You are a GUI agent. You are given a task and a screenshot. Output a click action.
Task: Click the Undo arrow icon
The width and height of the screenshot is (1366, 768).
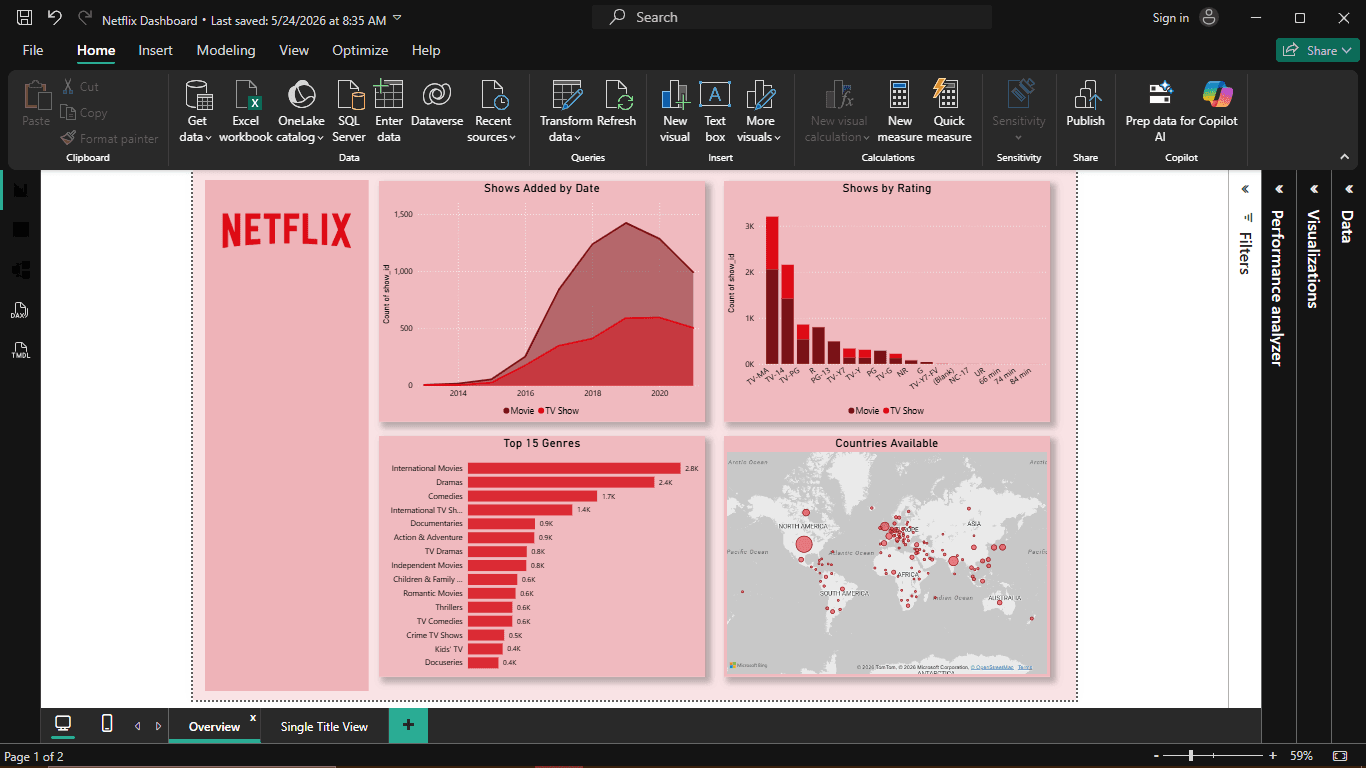(54, 18)
